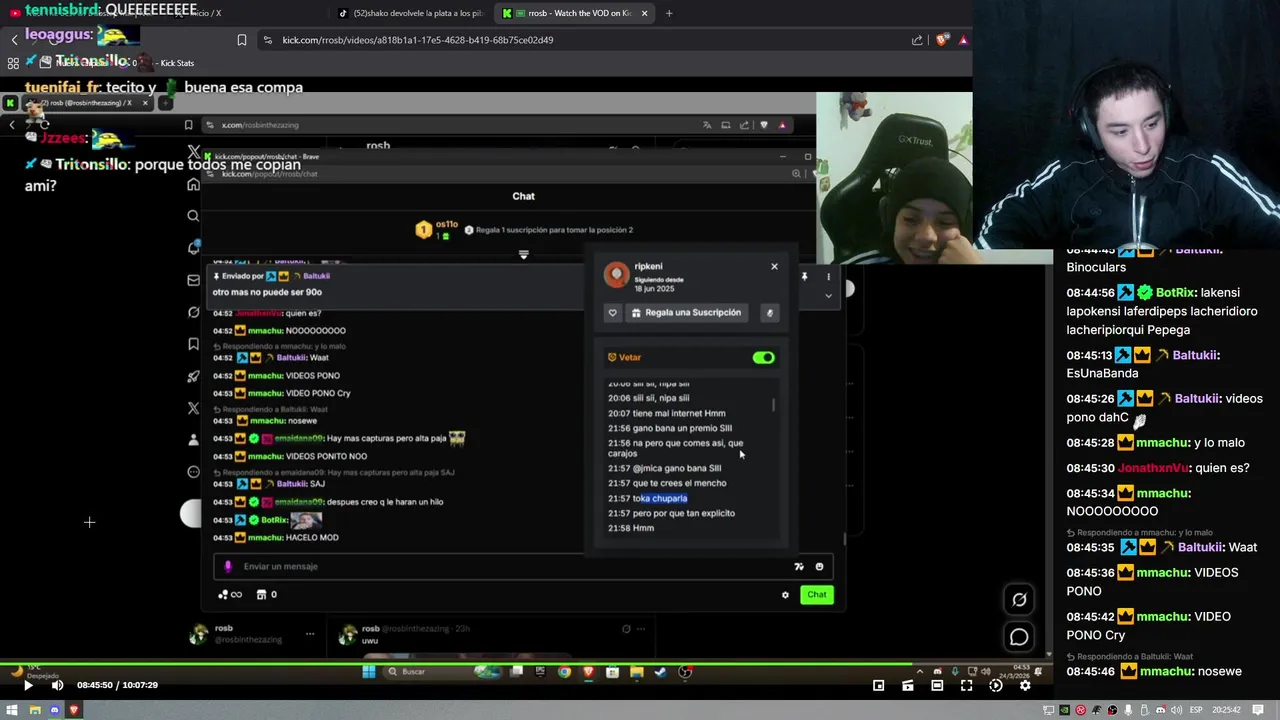Close the ripkeni user card

point(774,266)
